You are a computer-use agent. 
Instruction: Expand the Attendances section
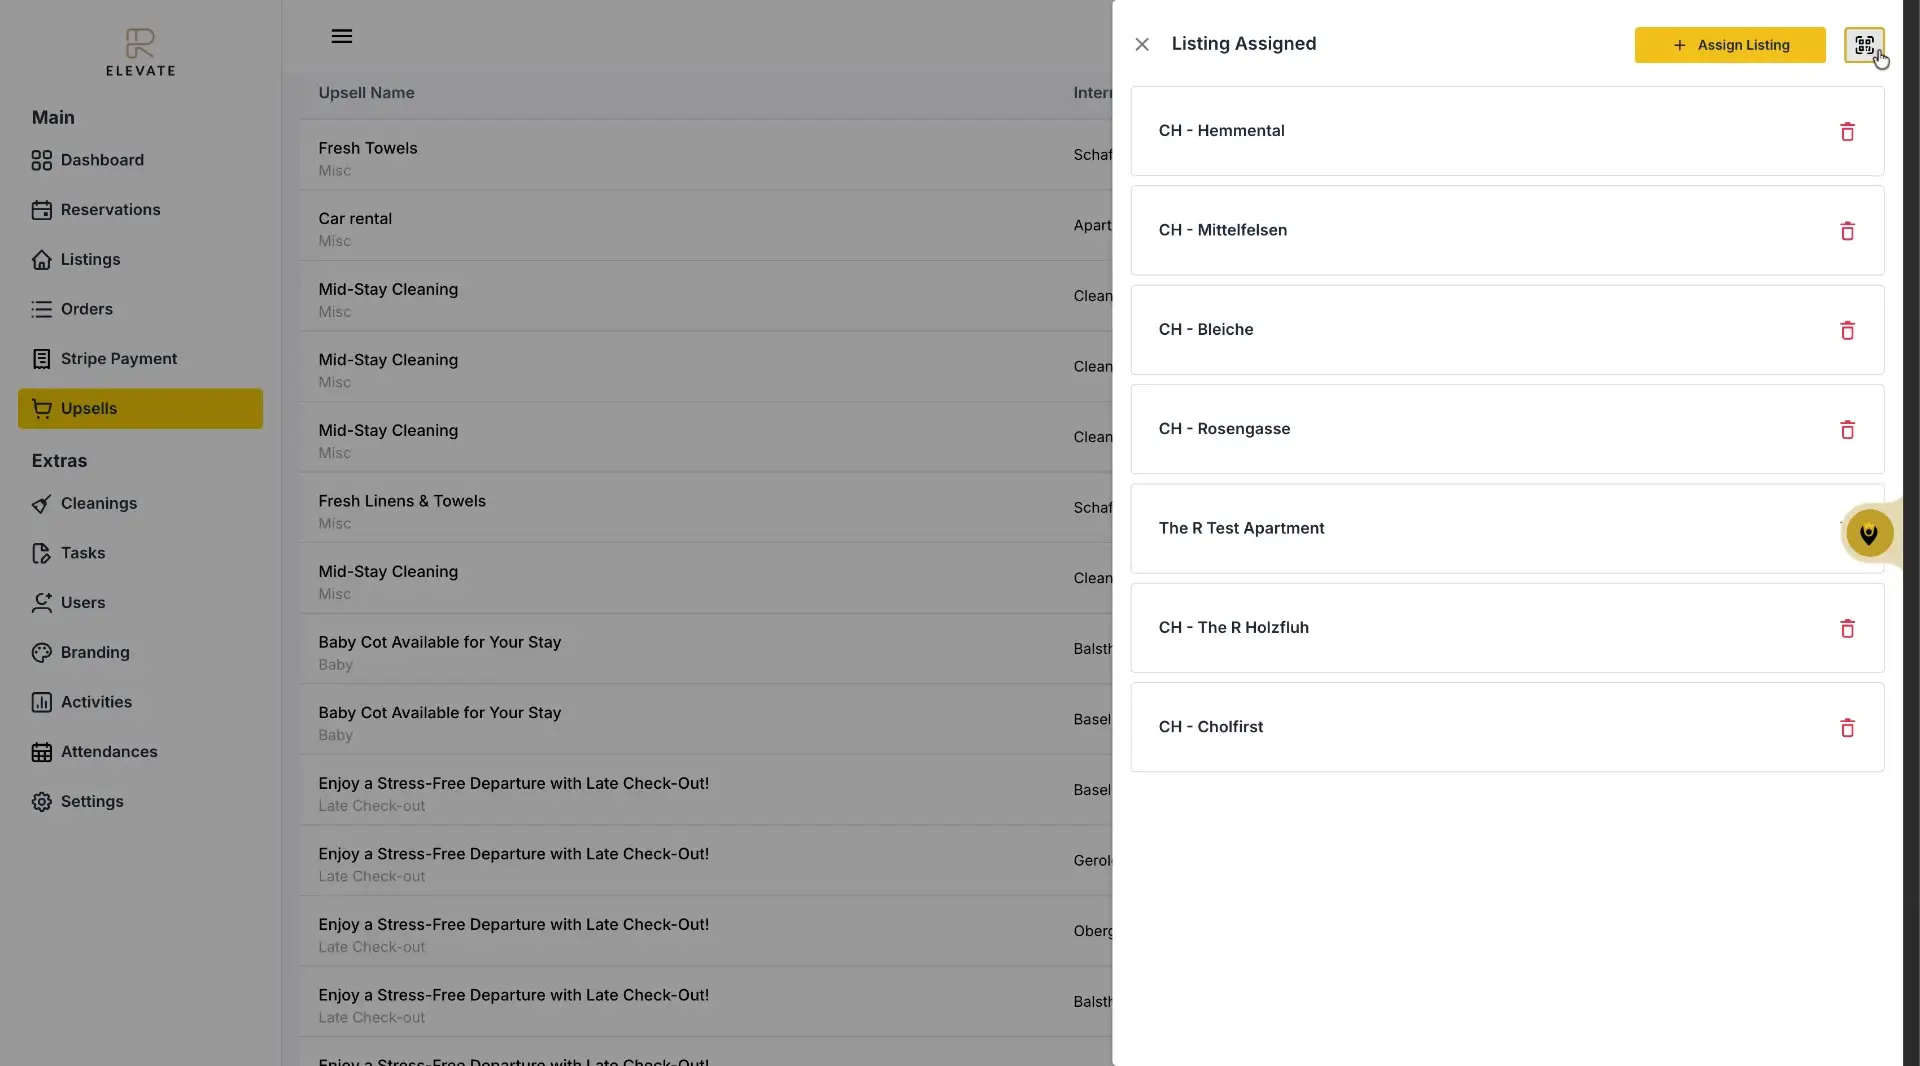coord(110,752)
